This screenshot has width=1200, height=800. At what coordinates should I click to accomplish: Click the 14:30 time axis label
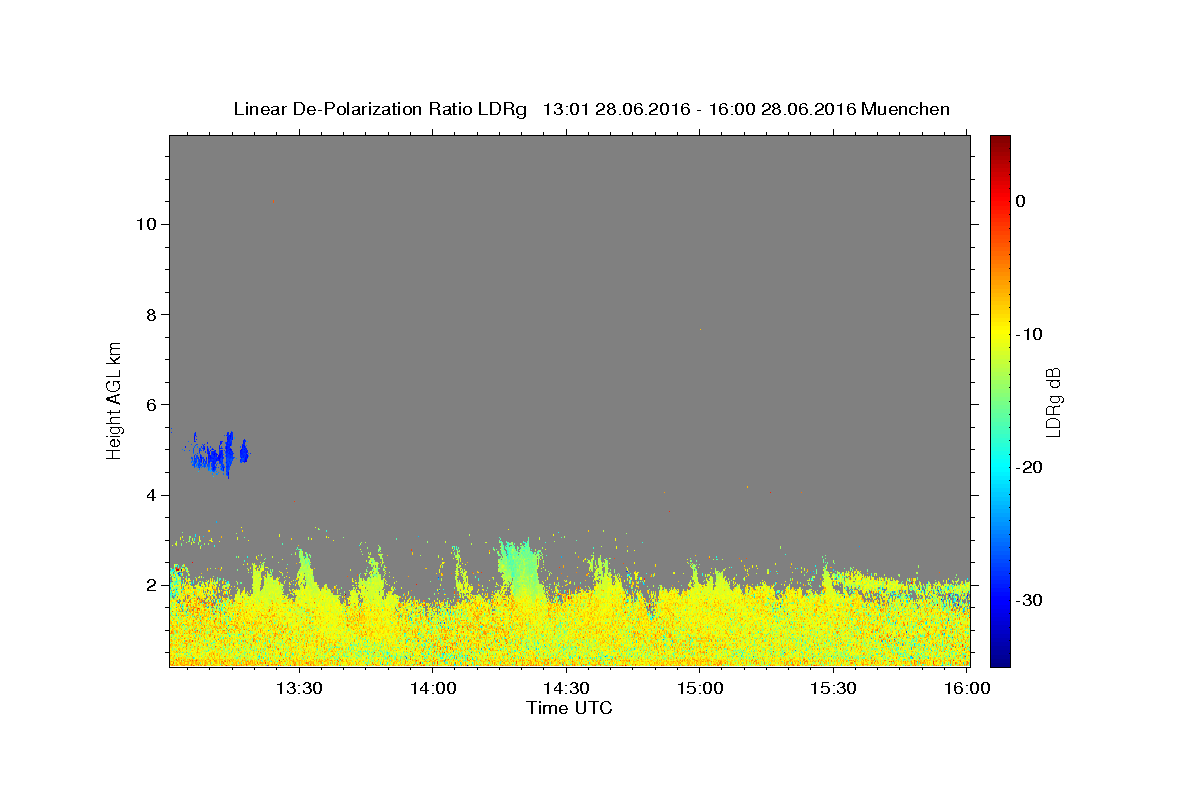566,688
